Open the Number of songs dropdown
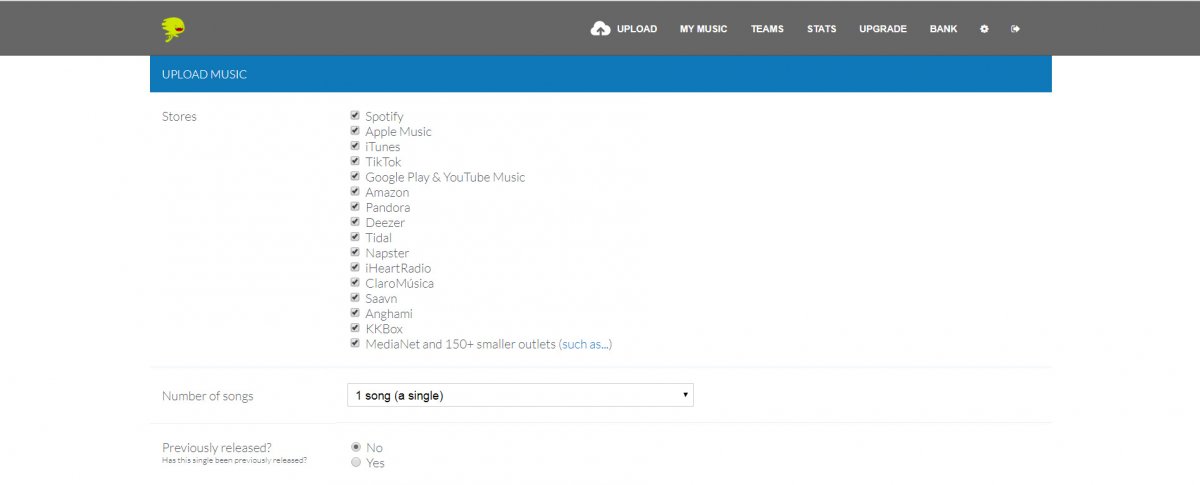1200x485 pixels. (520, 395)
